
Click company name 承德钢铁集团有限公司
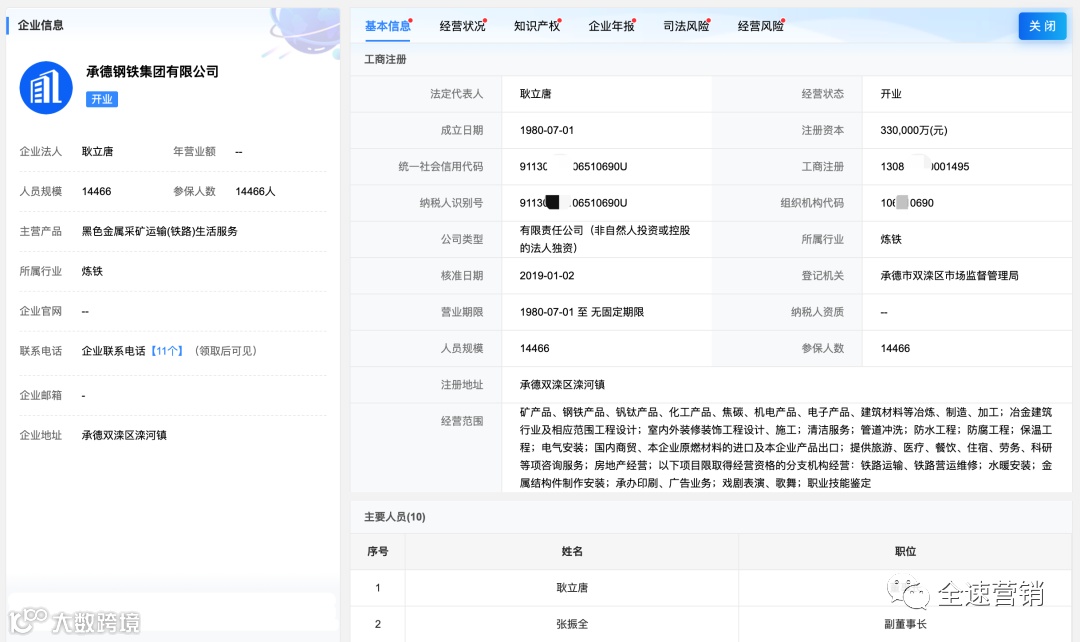coord(152,72)
